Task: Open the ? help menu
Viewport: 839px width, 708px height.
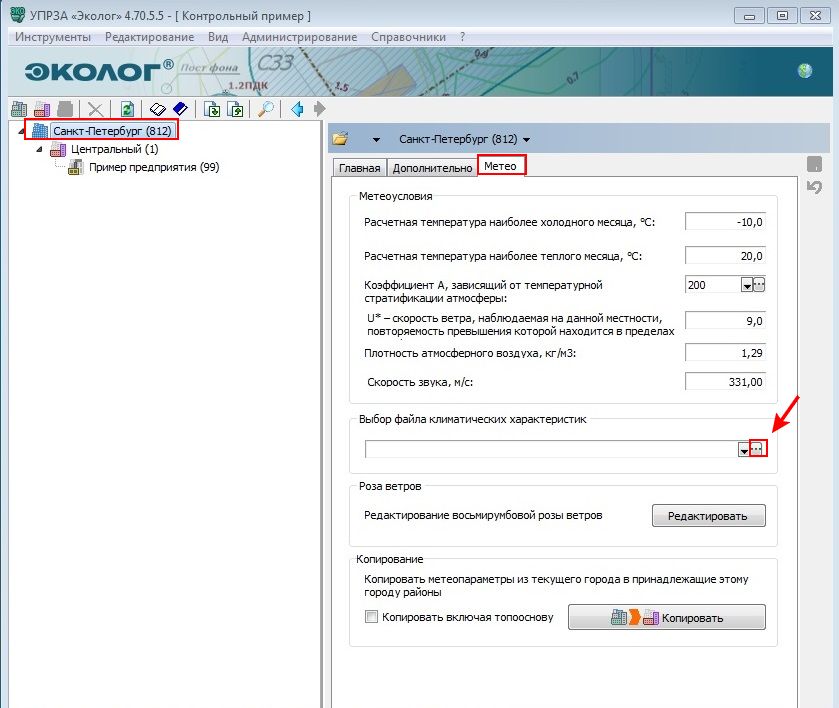Action: pos(462,37)
